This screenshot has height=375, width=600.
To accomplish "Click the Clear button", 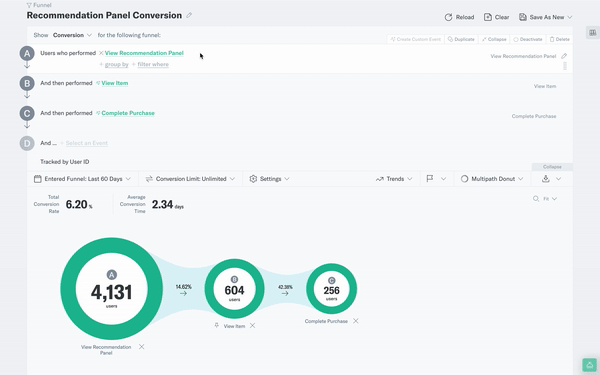I will pyautogui.click(x=496, y=17).
